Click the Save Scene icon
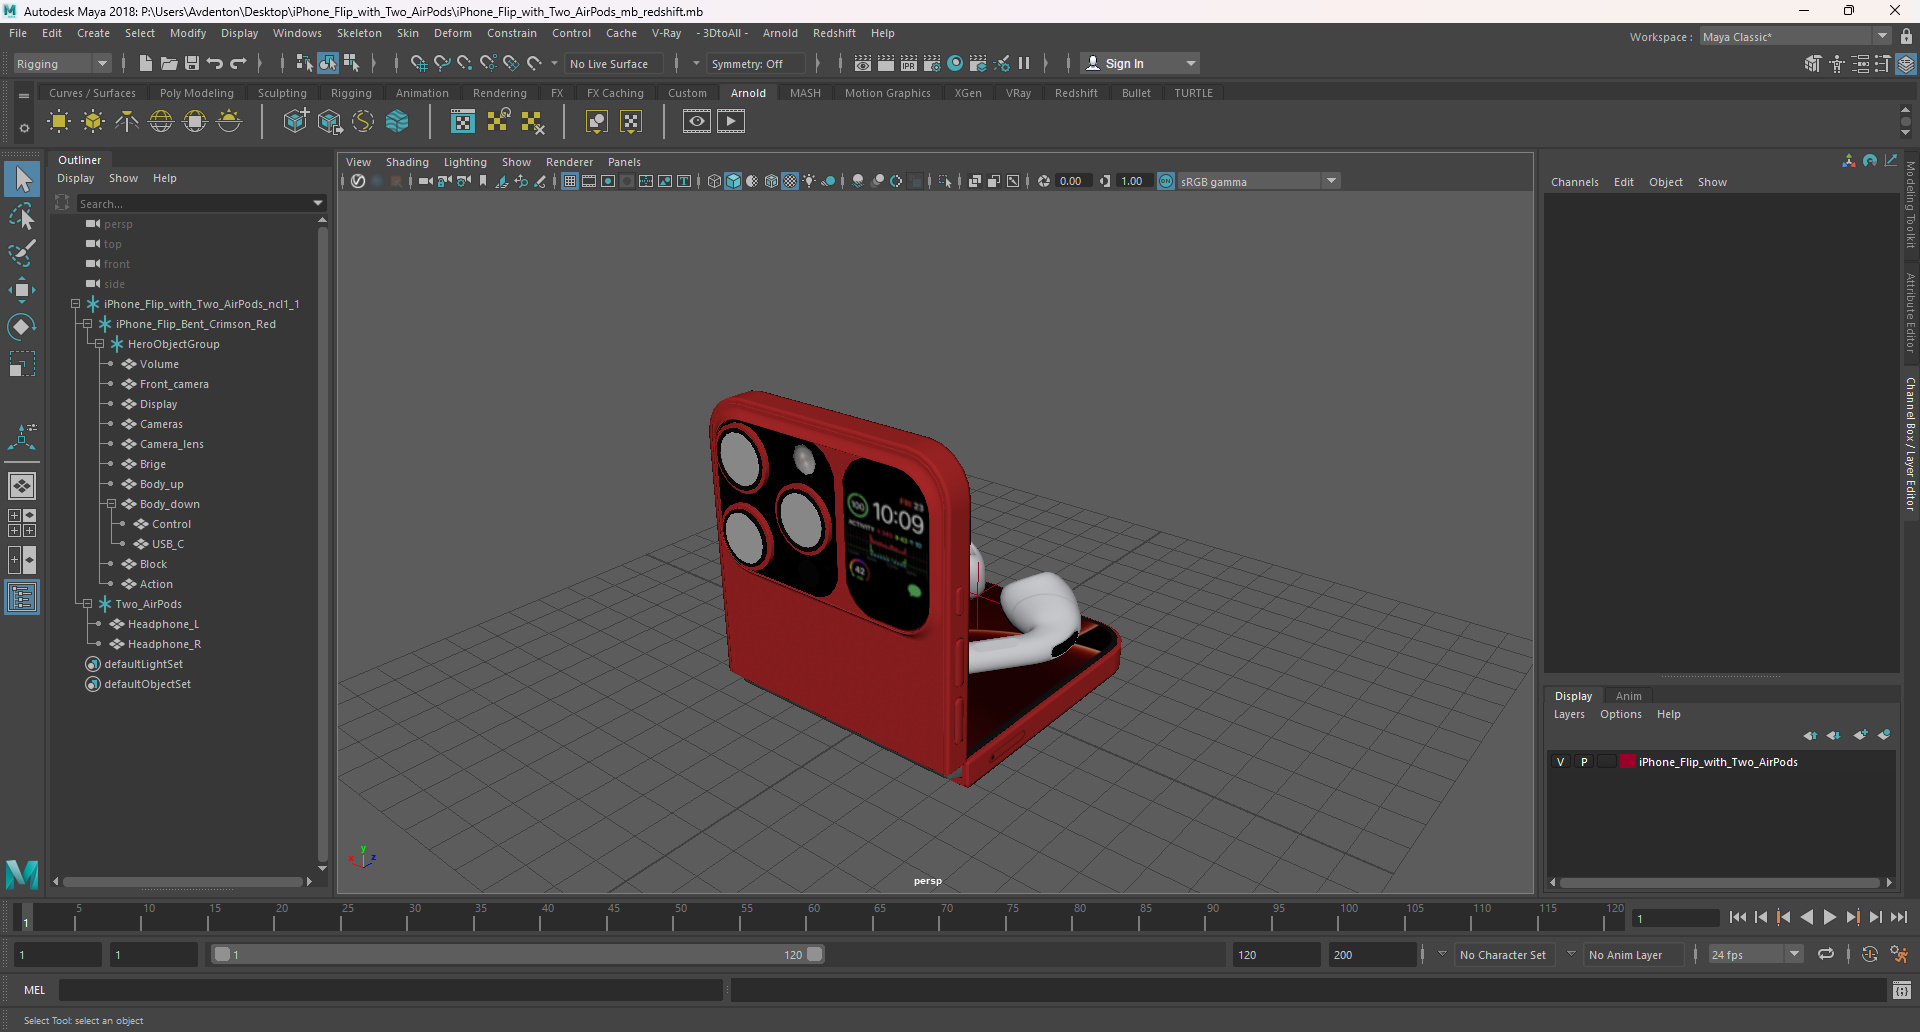The width and height of the screenshot is (1920, 1032). [x=192, y=63]
